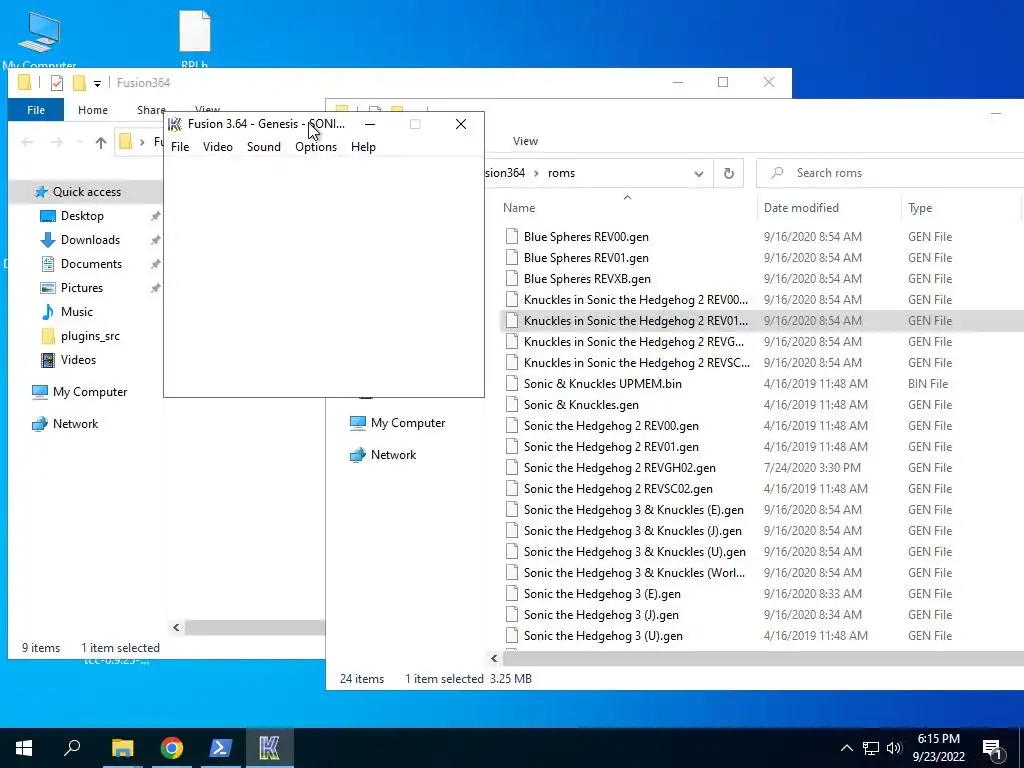The image size is (1024, 768).
Task: Sort by Name column header
Action: (519, 208)
